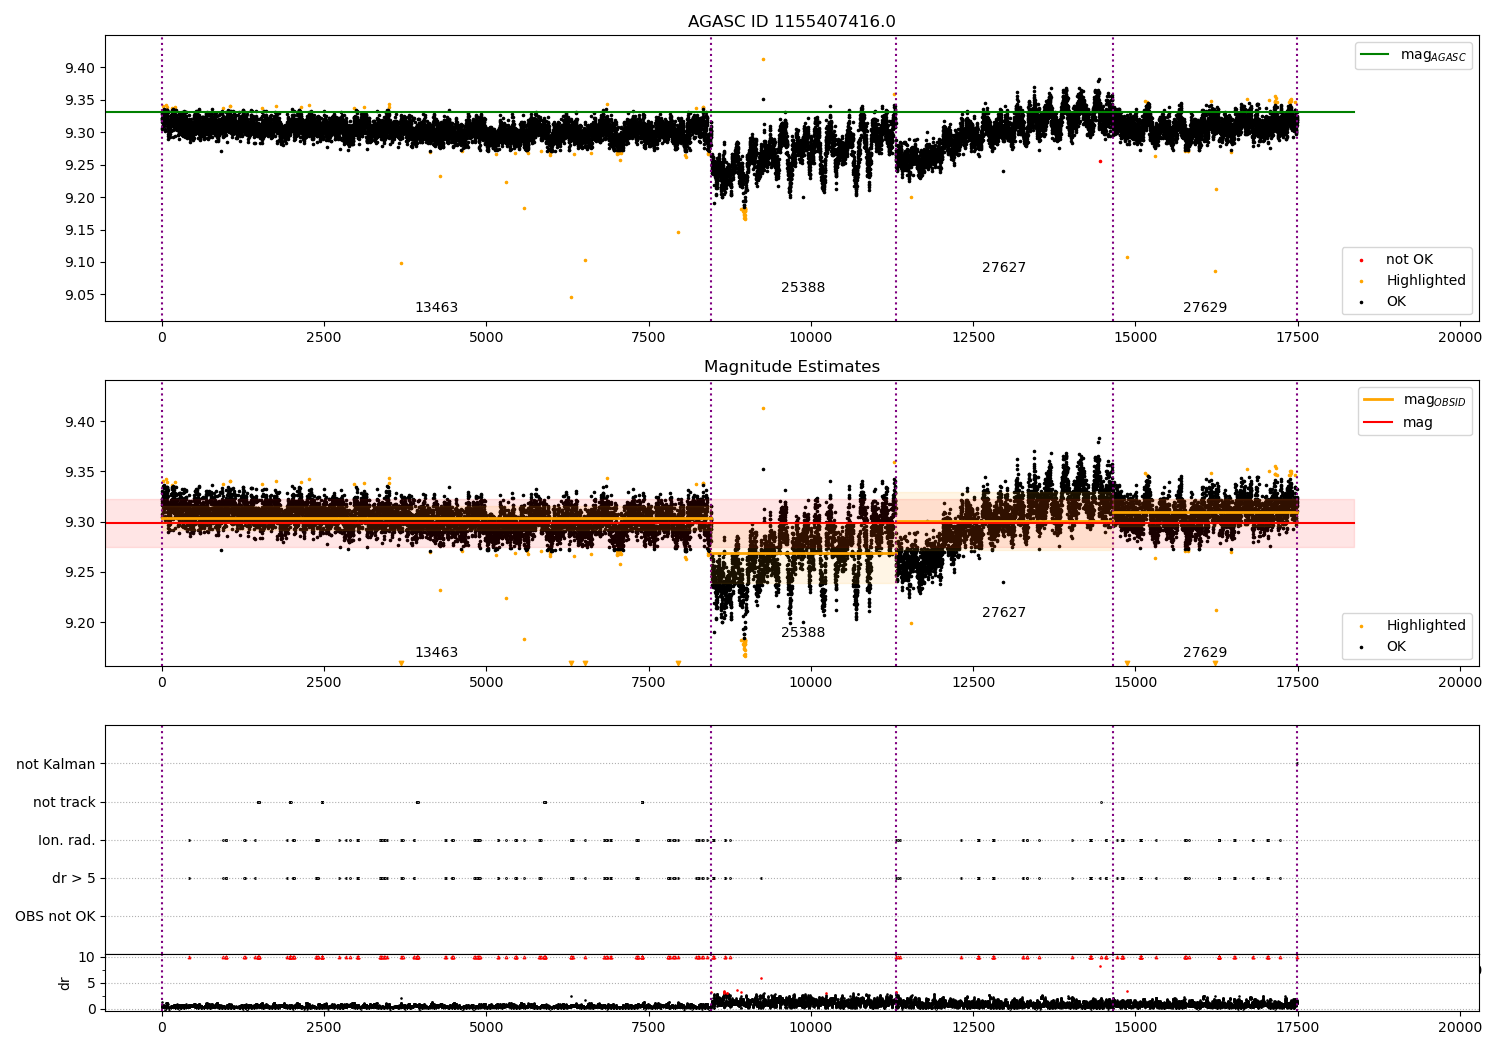Screen dimensions: 1500x1050
Task: Click OBSID label 13463 in Magnitude Estimates plot
Action: (436, 653)
